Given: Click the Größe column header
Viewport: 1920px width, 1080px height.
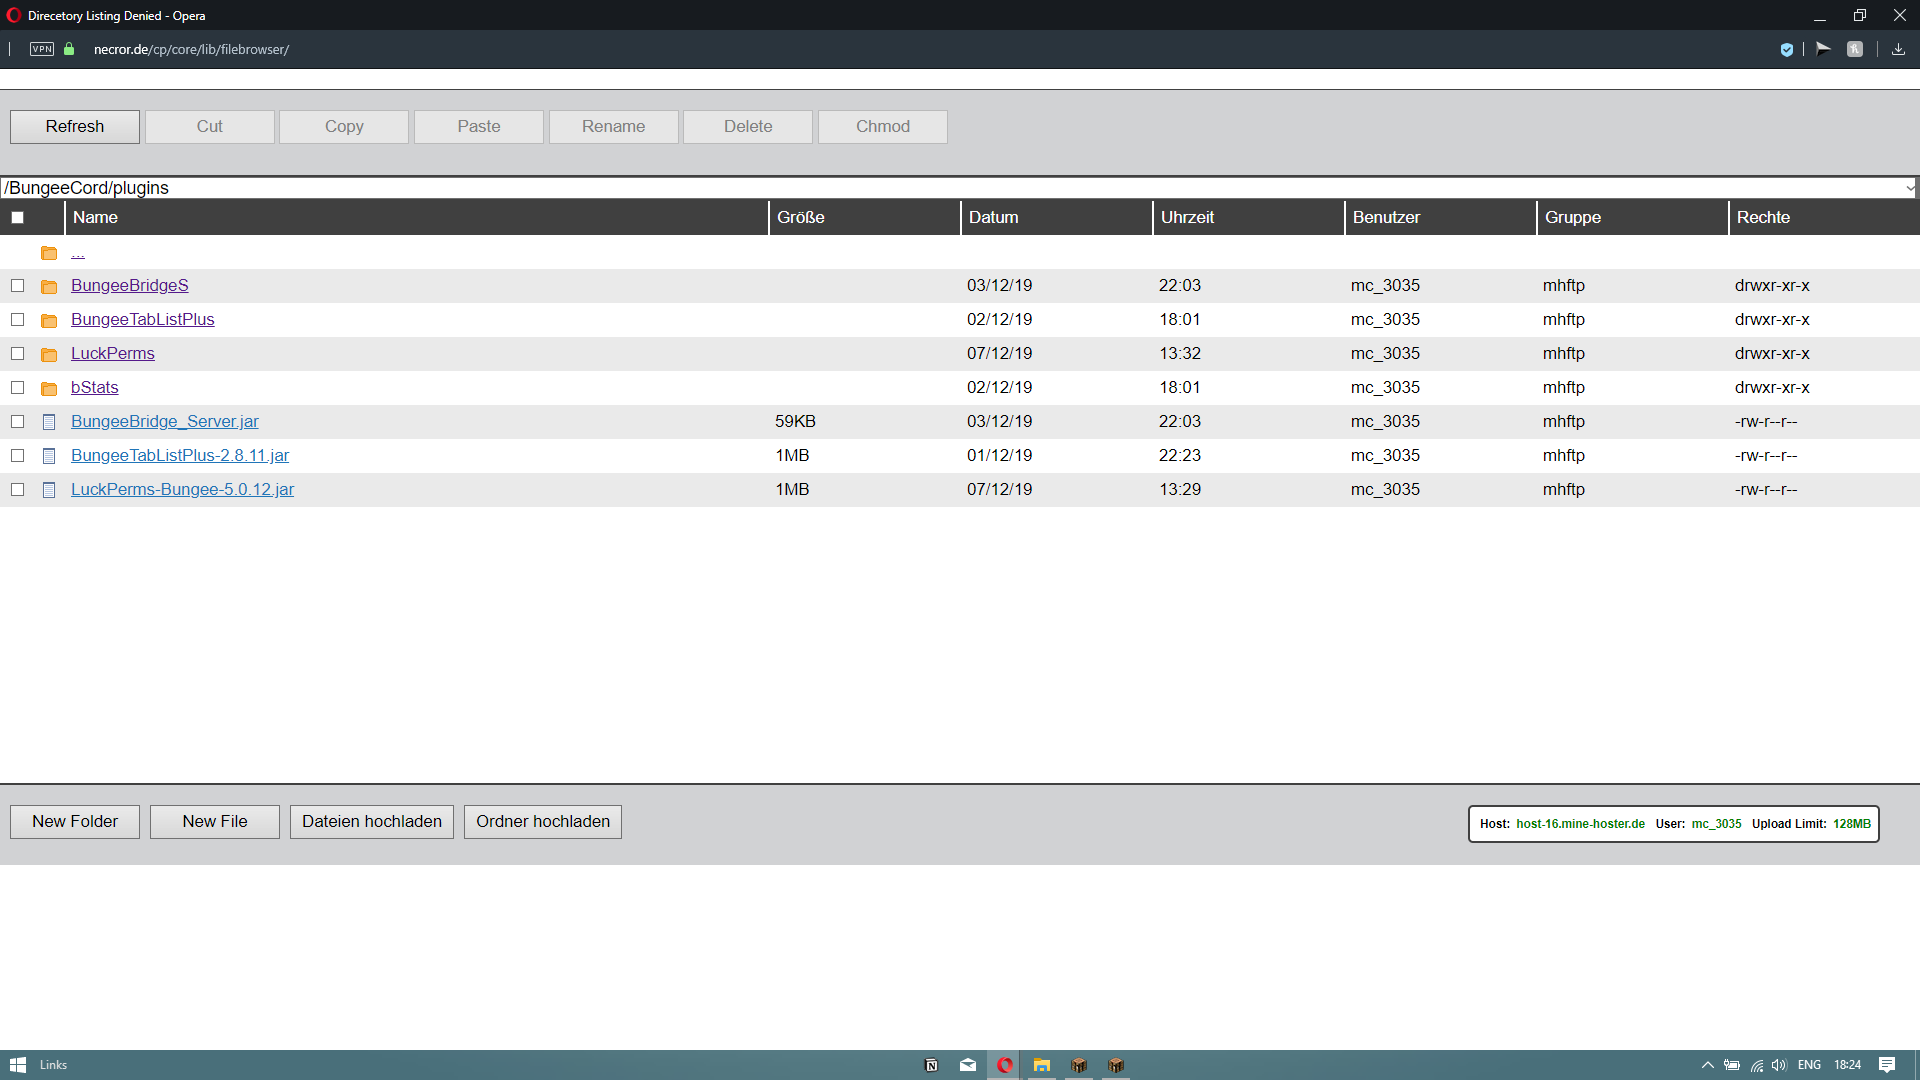Looking at the screenshot, I should tap(800, 218).
